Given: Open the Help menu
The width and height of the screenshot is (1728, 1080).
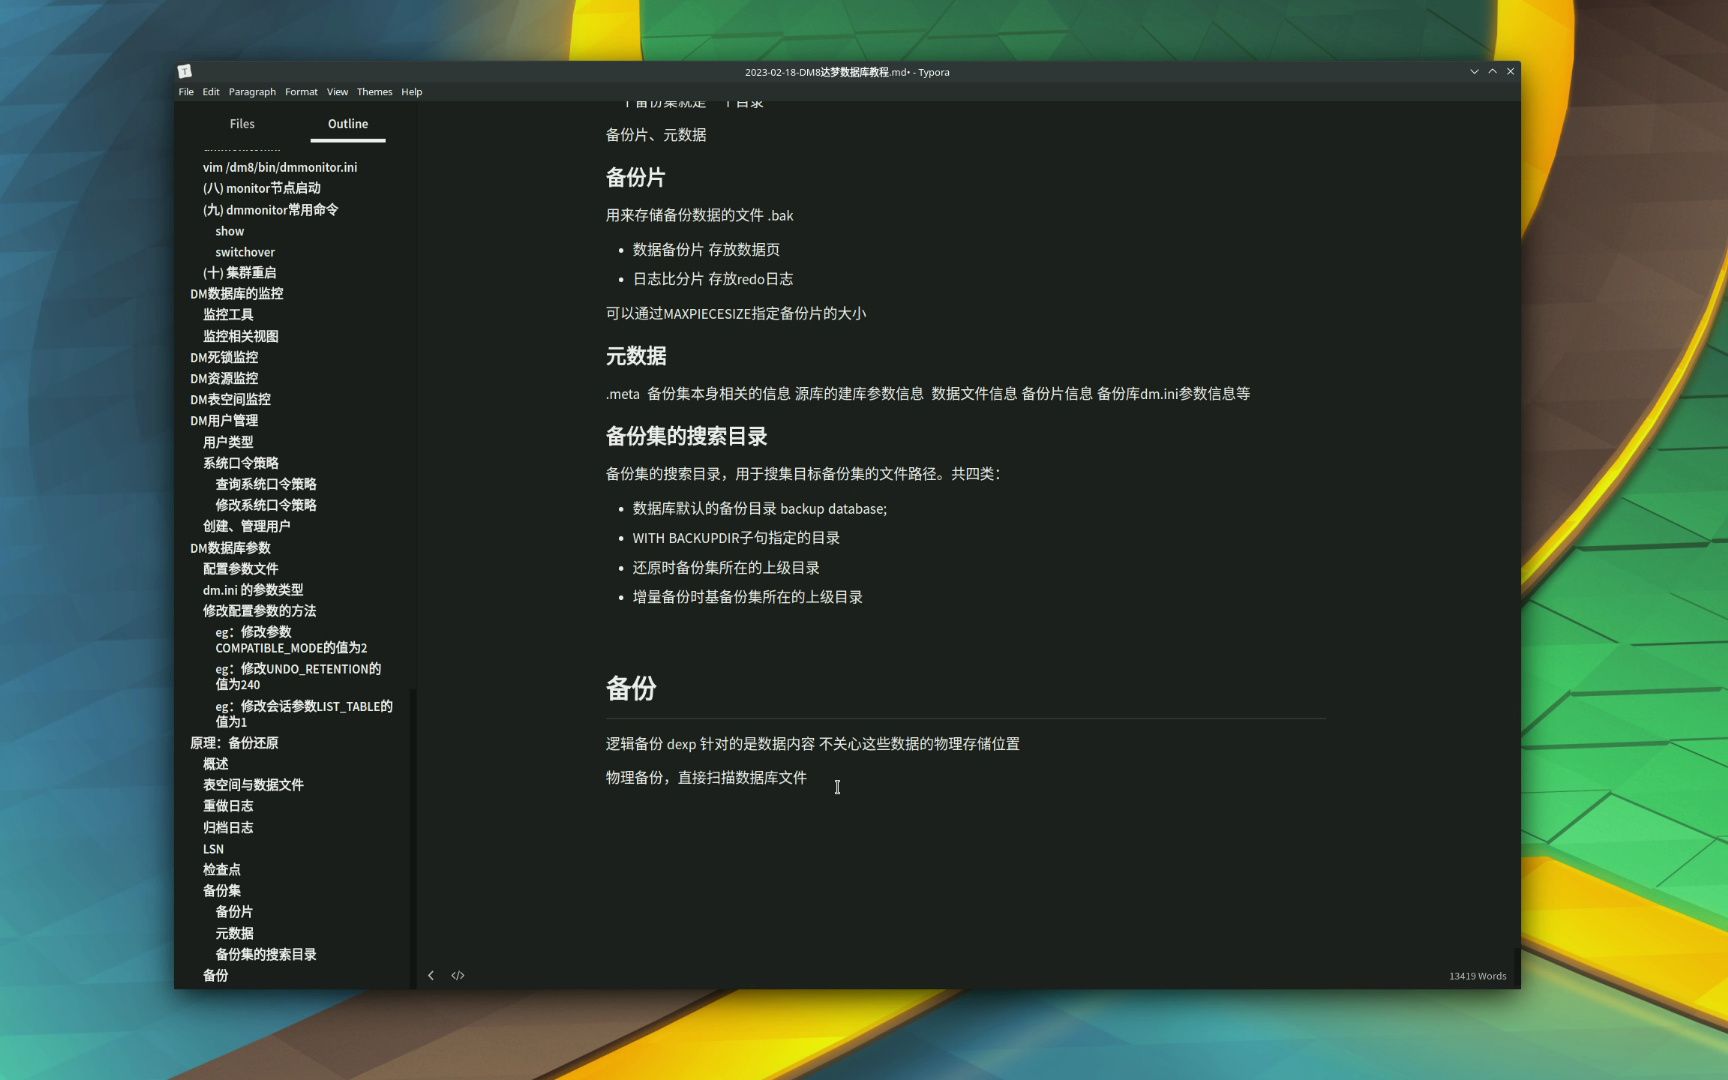Looking at the screenshot, I should click(x=412, y=92).
